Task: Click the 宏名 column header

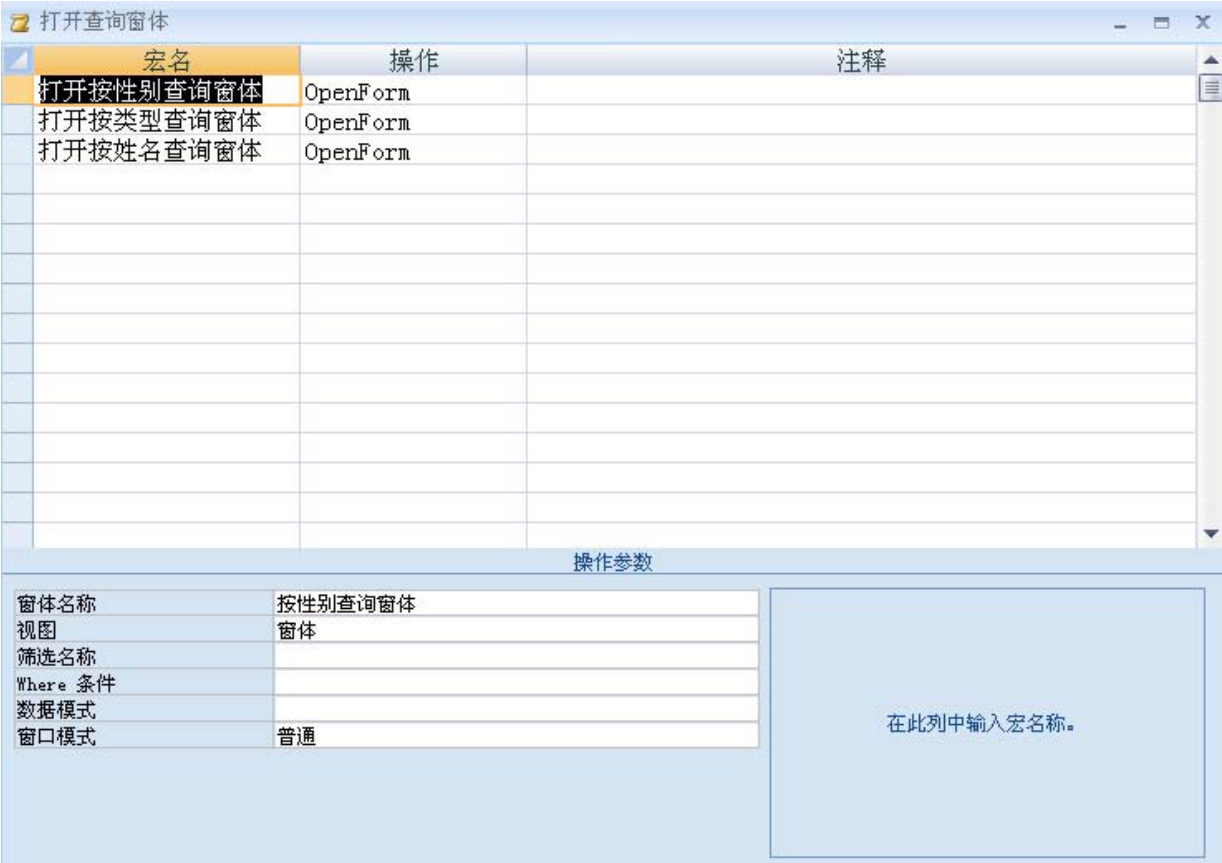Action: pyautogui.click(x=167, y=60)
